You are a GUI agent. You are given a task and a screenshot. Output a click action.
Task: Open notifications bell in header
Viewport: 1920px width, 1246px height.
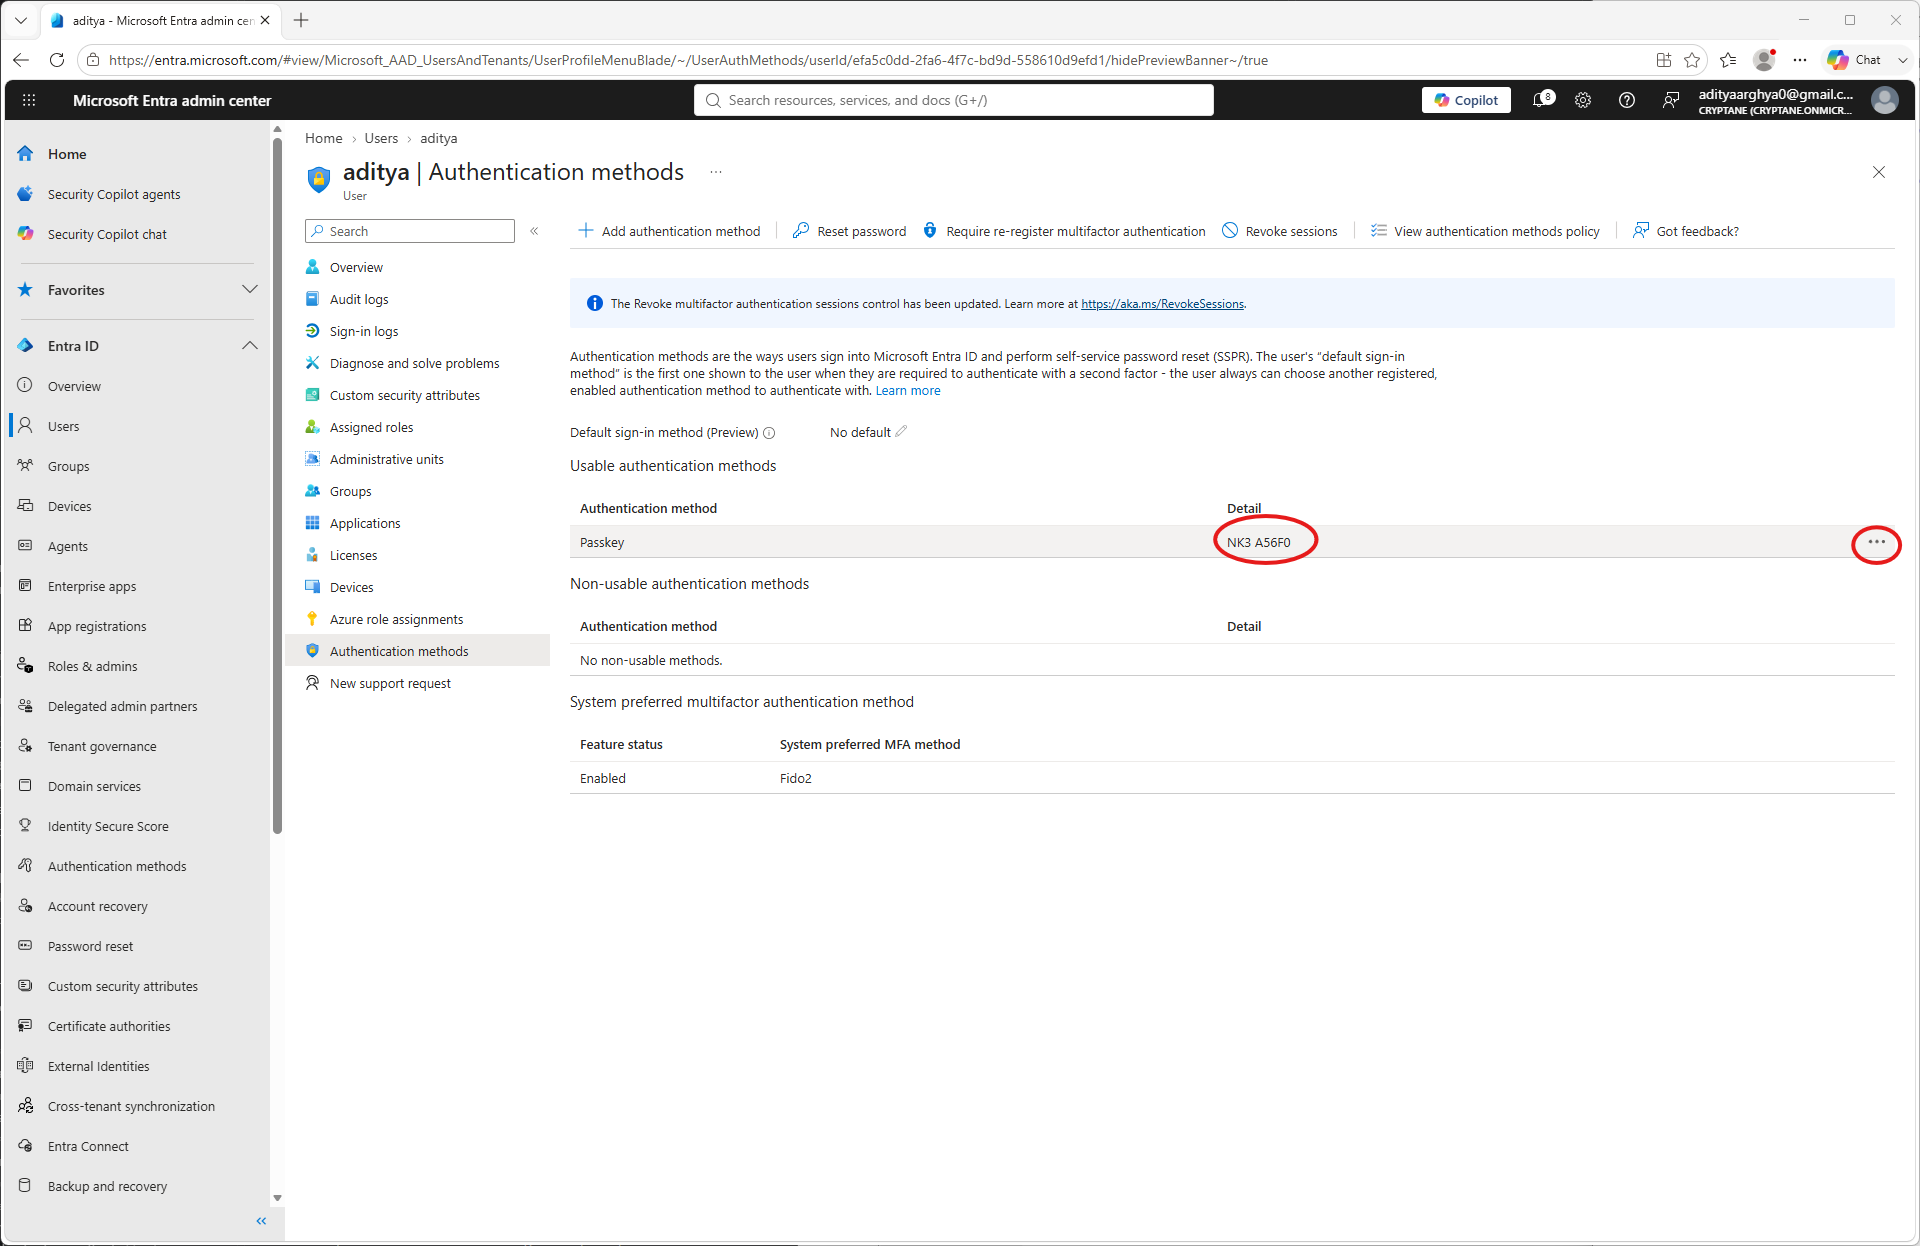pyautogui.click(x=1543, y=100)
